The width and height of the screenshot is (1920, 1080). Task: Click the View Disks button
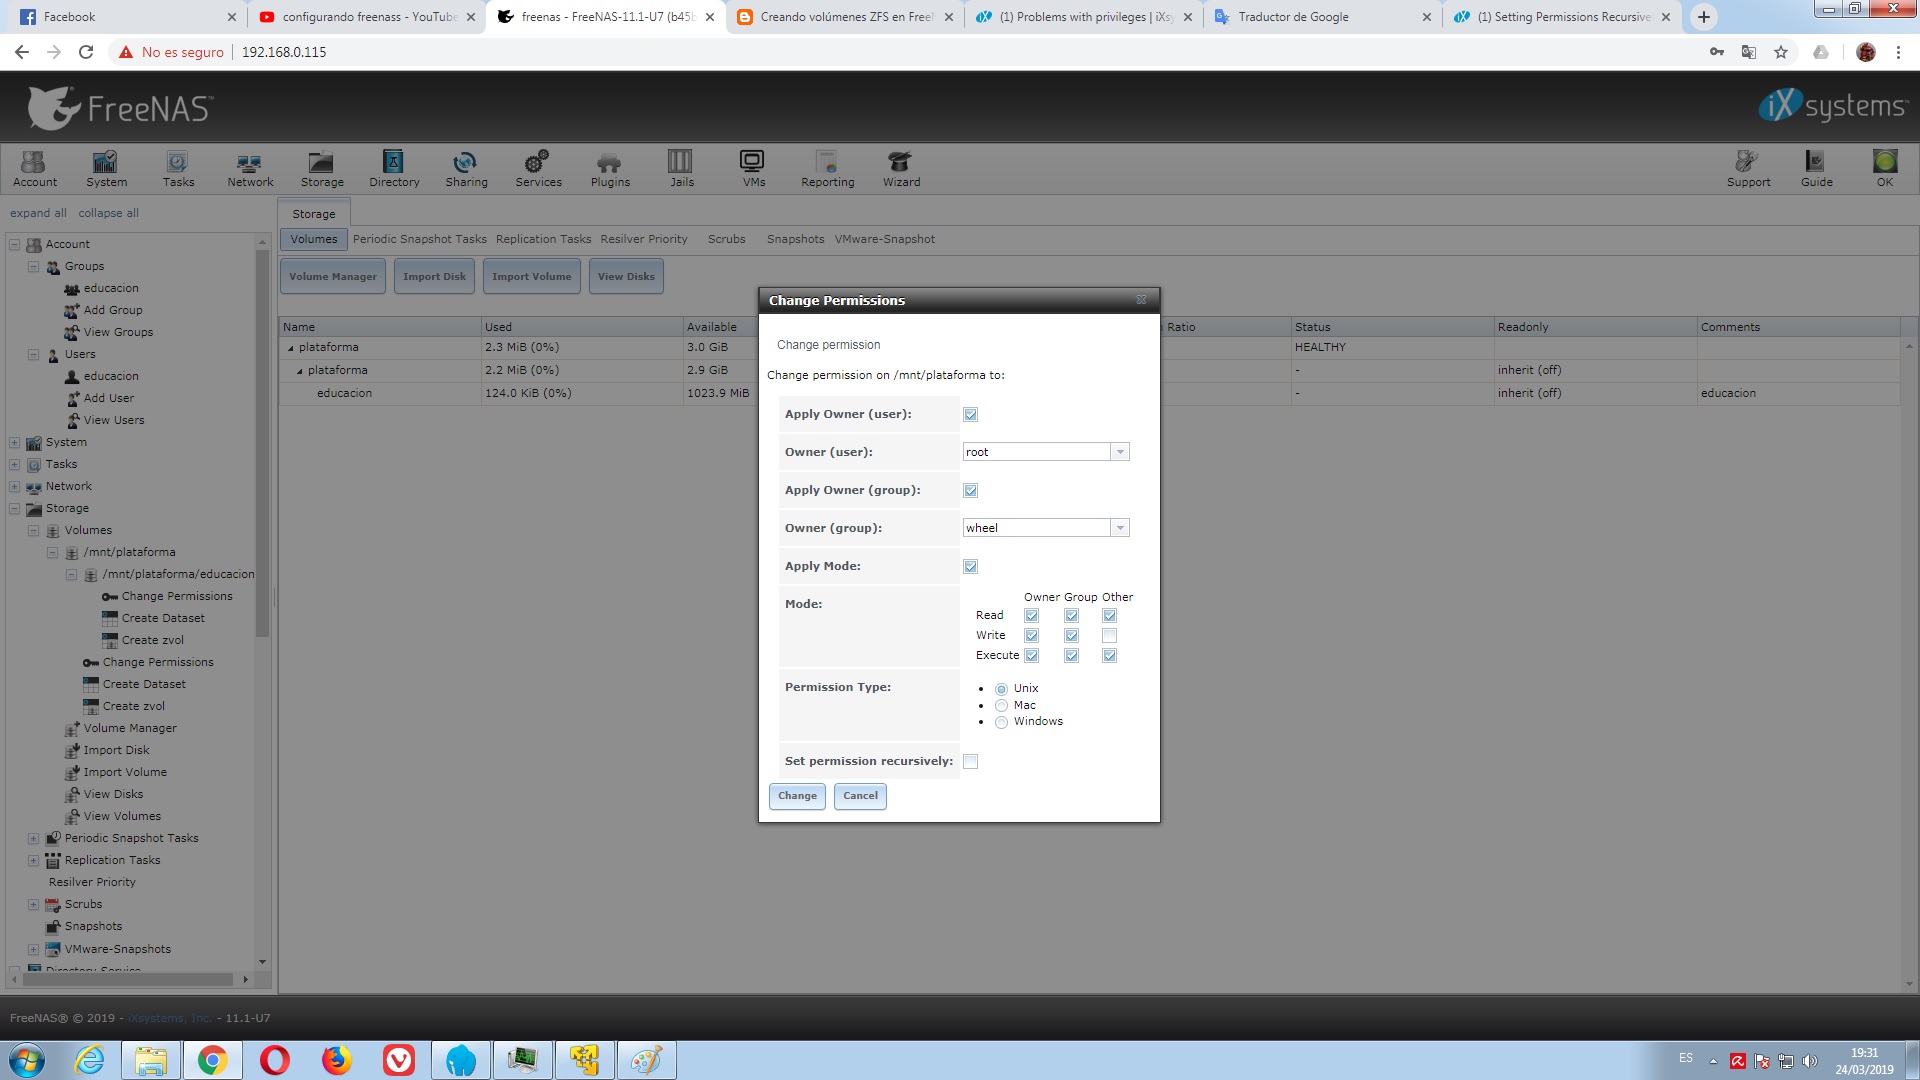pos(626,277)
